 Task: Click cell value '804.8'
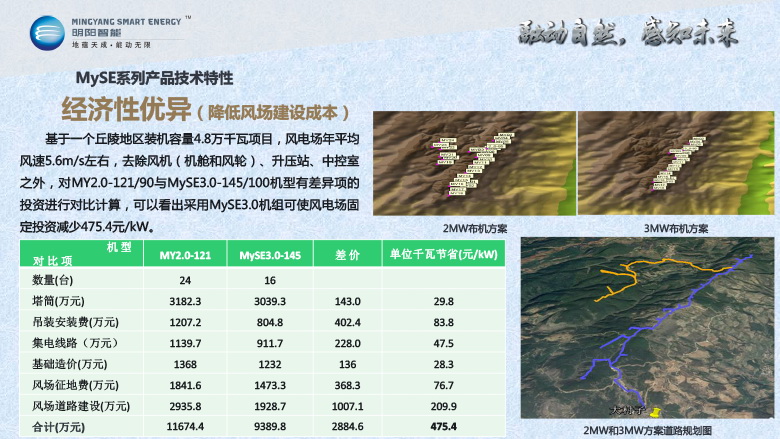click(x=270, y=322)
